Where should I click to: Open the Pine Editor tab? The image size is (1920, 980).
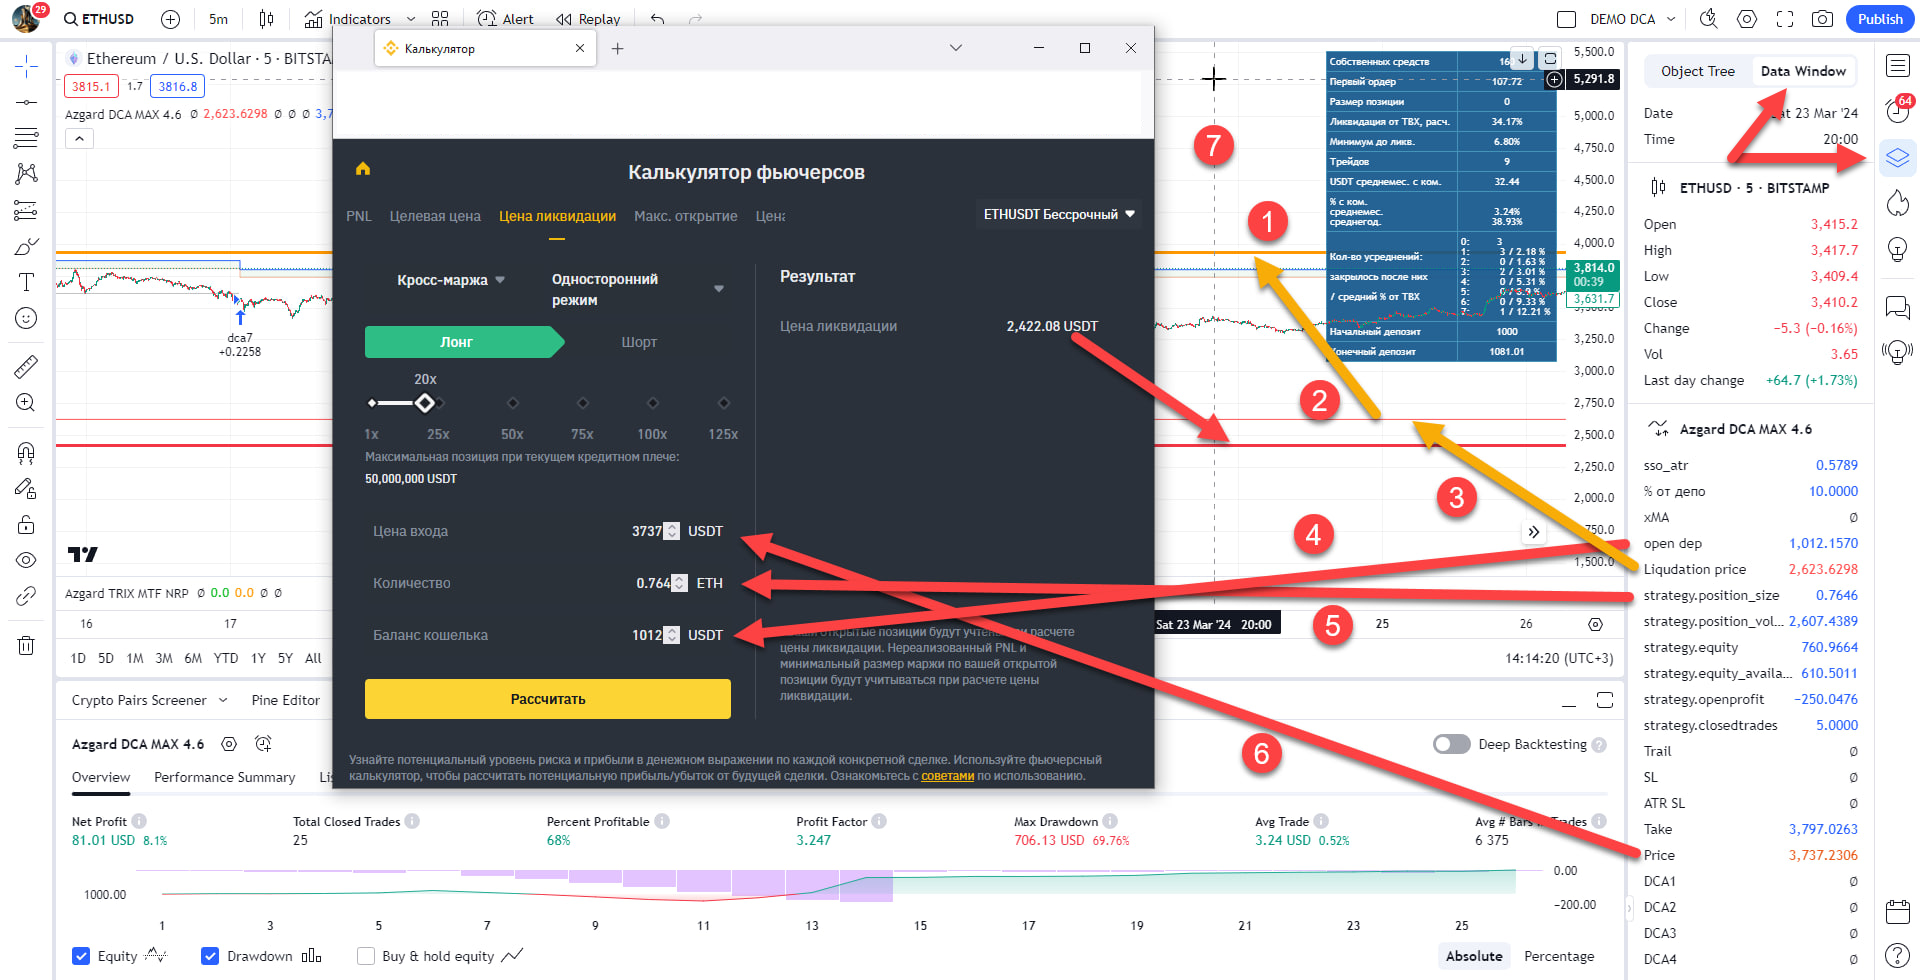click(286, 700)
